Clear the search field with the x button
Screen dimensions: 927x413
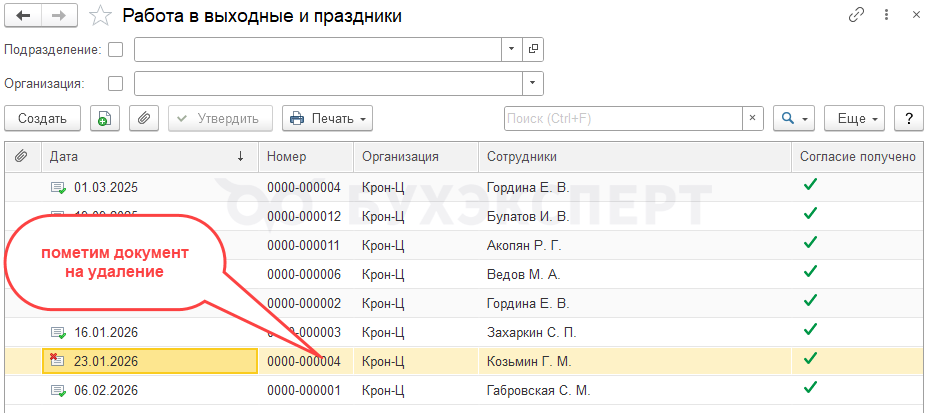pos(753,118)
